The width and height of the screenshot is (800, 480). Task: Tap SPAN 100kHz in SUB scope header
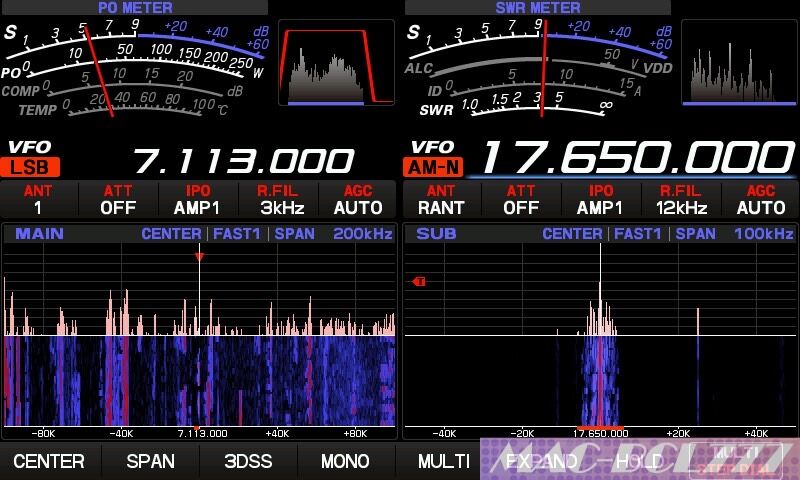734,234
